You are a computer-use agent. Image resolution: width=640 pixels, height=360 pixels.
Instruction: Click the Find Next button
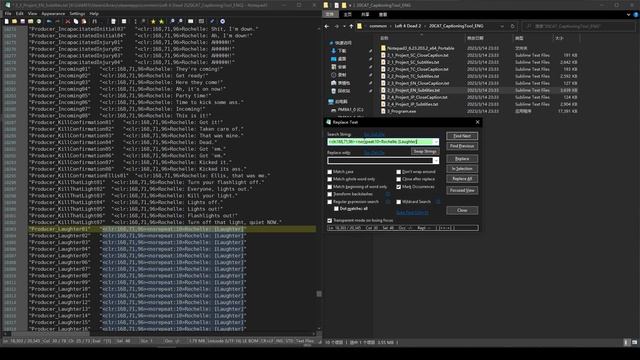point(462,136)
